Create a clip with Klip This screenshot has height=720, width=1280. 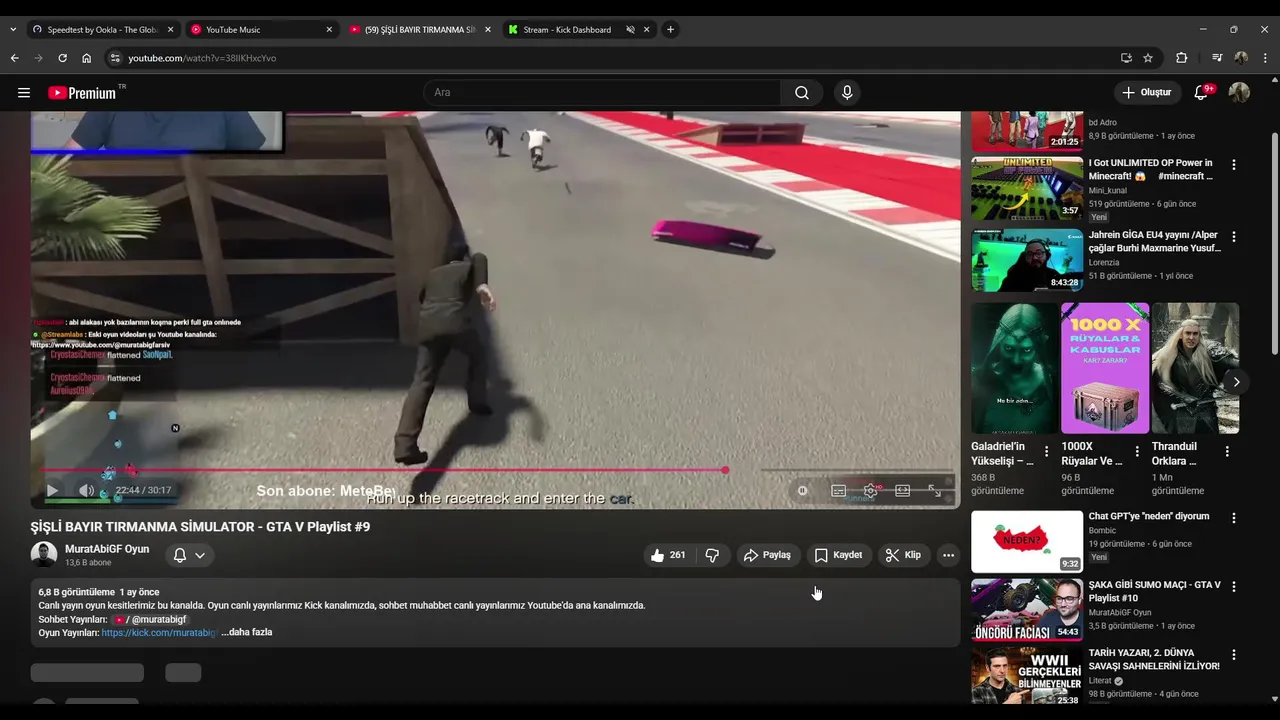pyautogui.click(x=904, y=555)
